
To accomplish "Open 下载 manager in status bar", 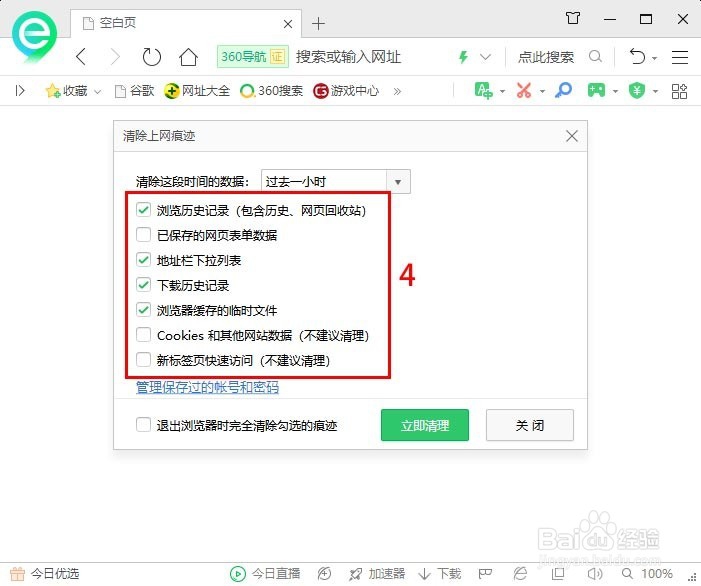I will tap(439, 573).
